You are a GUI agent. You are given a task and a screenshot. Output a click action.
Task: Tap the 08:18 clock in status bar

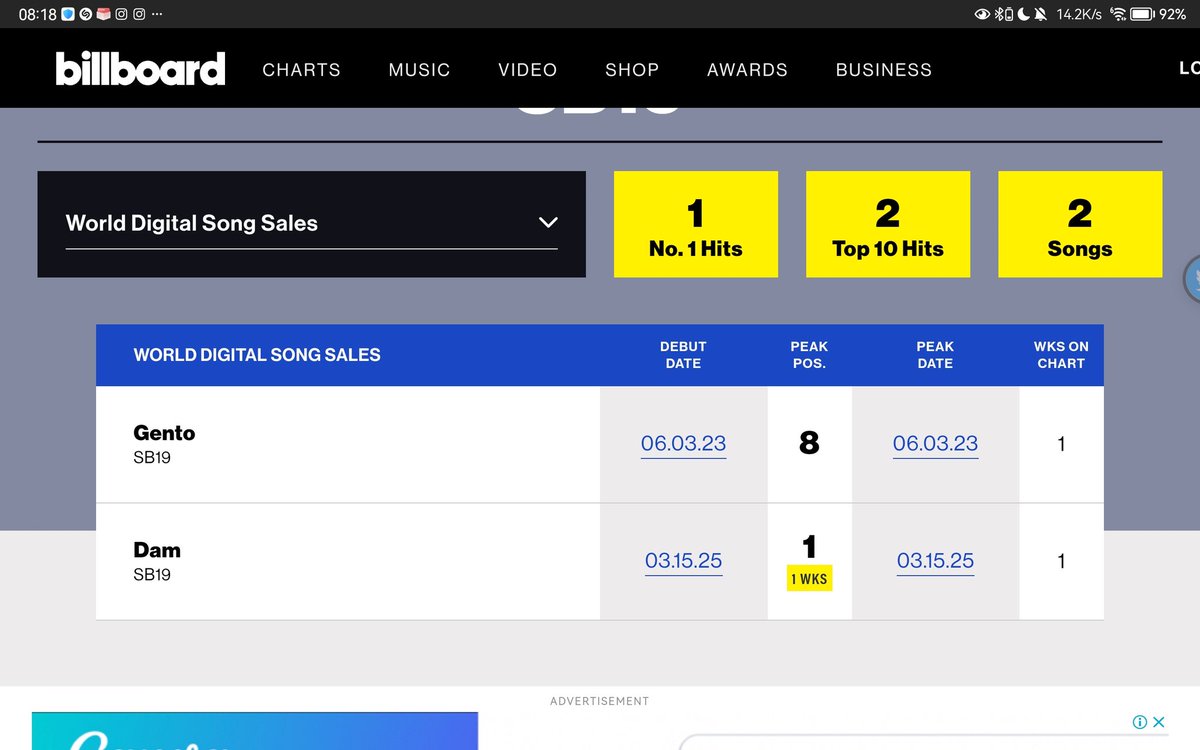point(37,14)
